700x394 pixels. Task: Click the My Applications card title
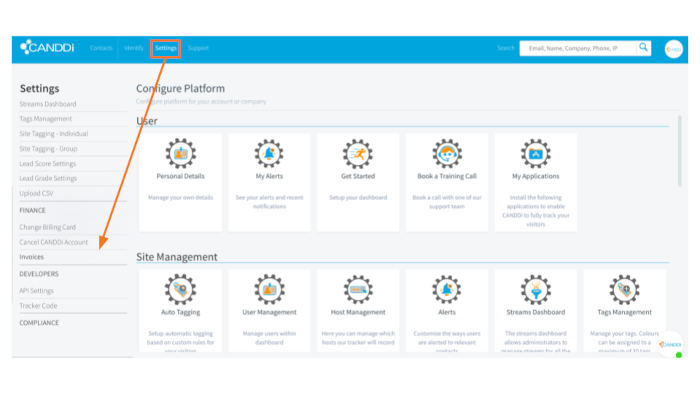(536, 176)
